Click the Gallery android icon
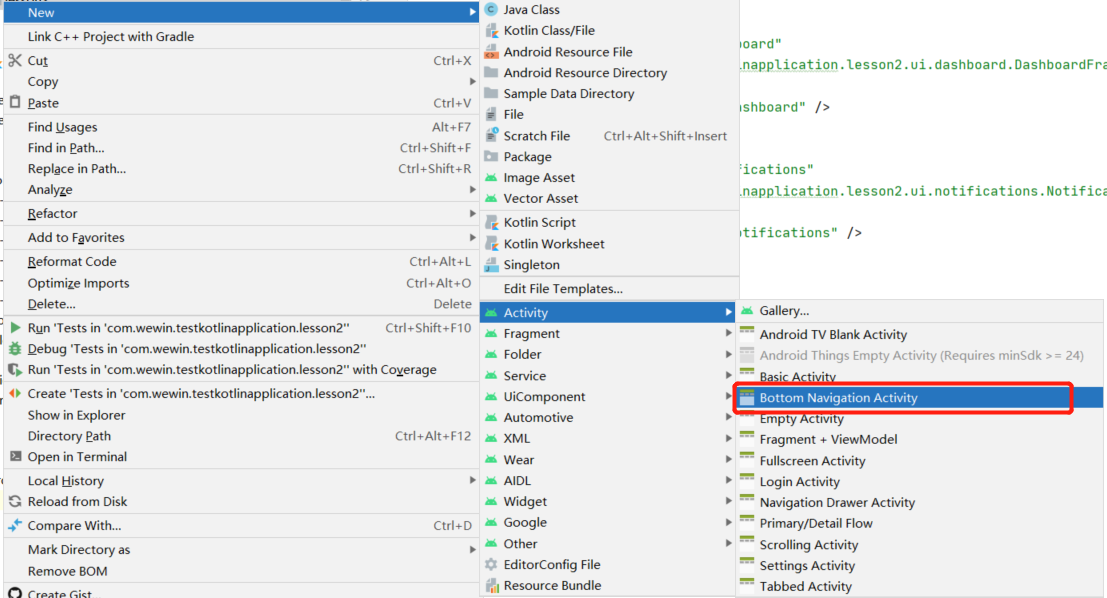 pos(747,311)
